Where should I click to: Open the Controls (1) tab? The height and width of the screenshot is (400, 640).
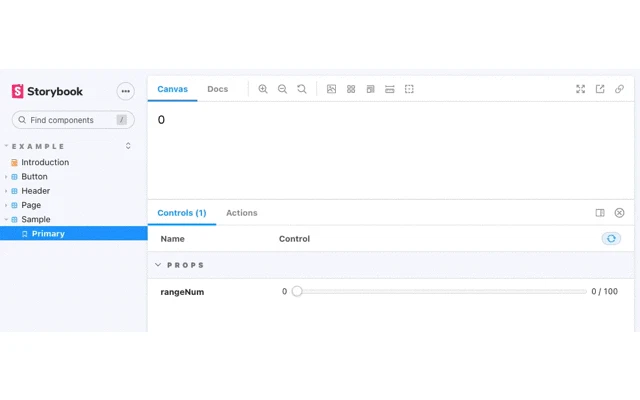click(x=182, y=213)
